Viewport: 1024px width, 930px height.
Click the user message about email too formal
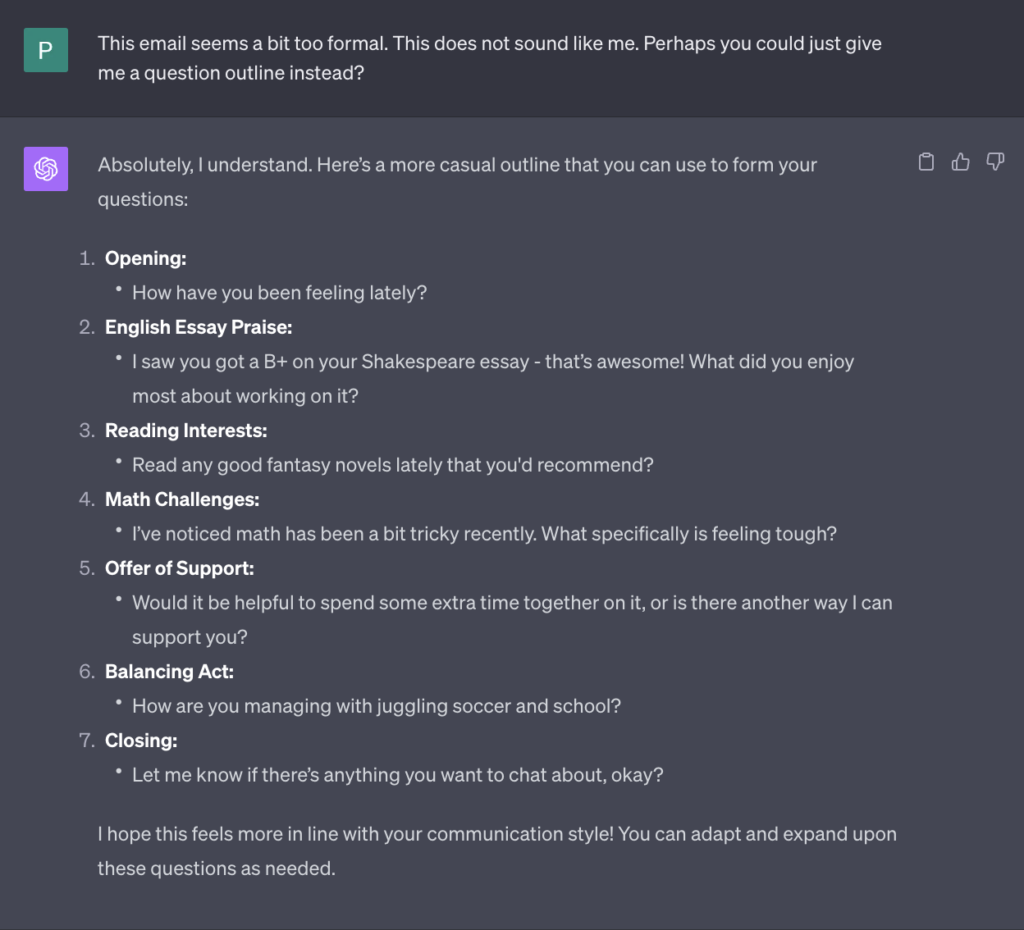pos(490,58)
